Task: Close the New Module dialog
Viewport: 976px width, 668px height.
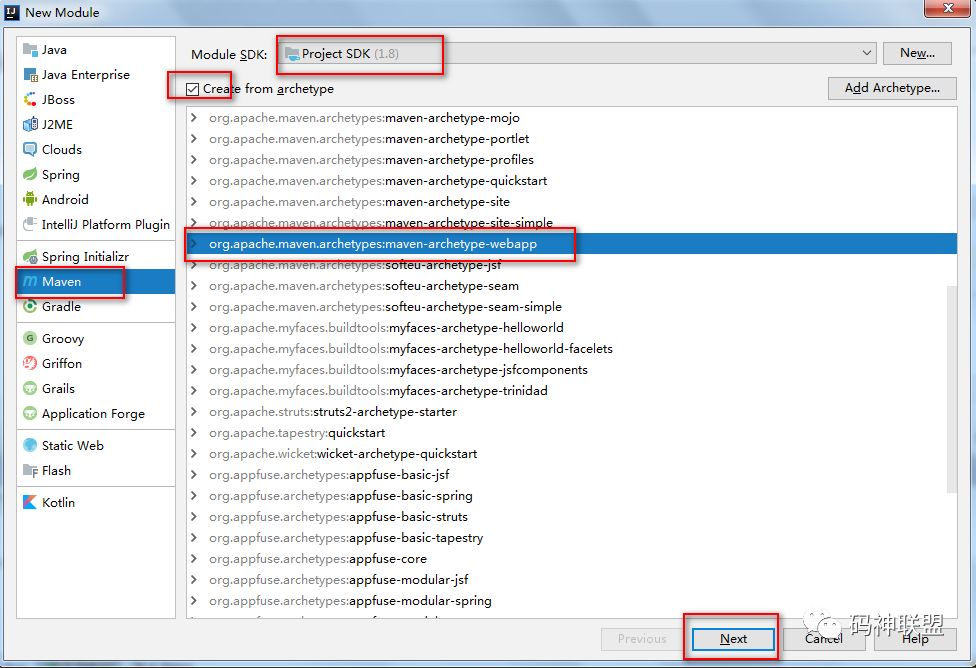Action: (947, 8)
